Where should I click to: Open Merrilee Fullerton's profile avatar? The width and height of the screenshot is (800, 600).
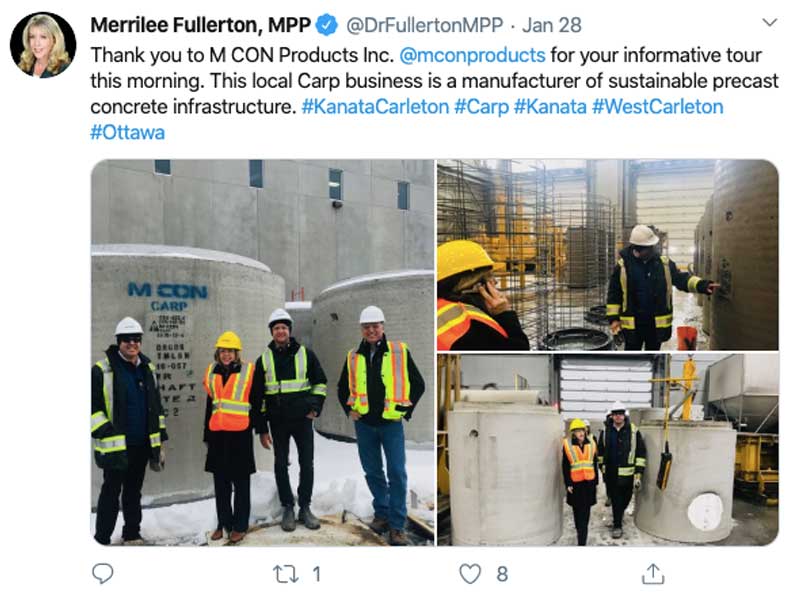point(43,45)
